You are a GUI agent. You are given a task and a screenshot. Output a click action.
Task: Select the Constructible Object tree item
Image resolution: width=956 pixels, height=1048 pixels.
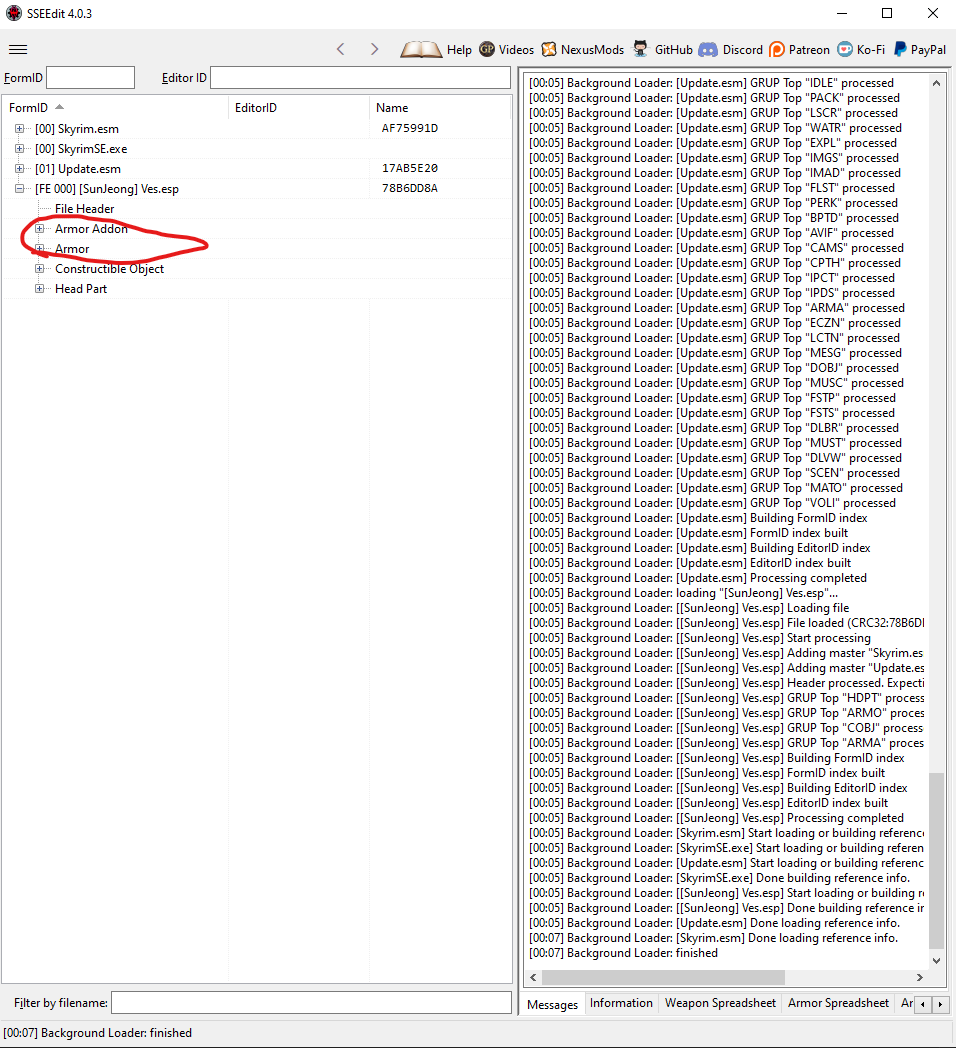tap(109, 269)
